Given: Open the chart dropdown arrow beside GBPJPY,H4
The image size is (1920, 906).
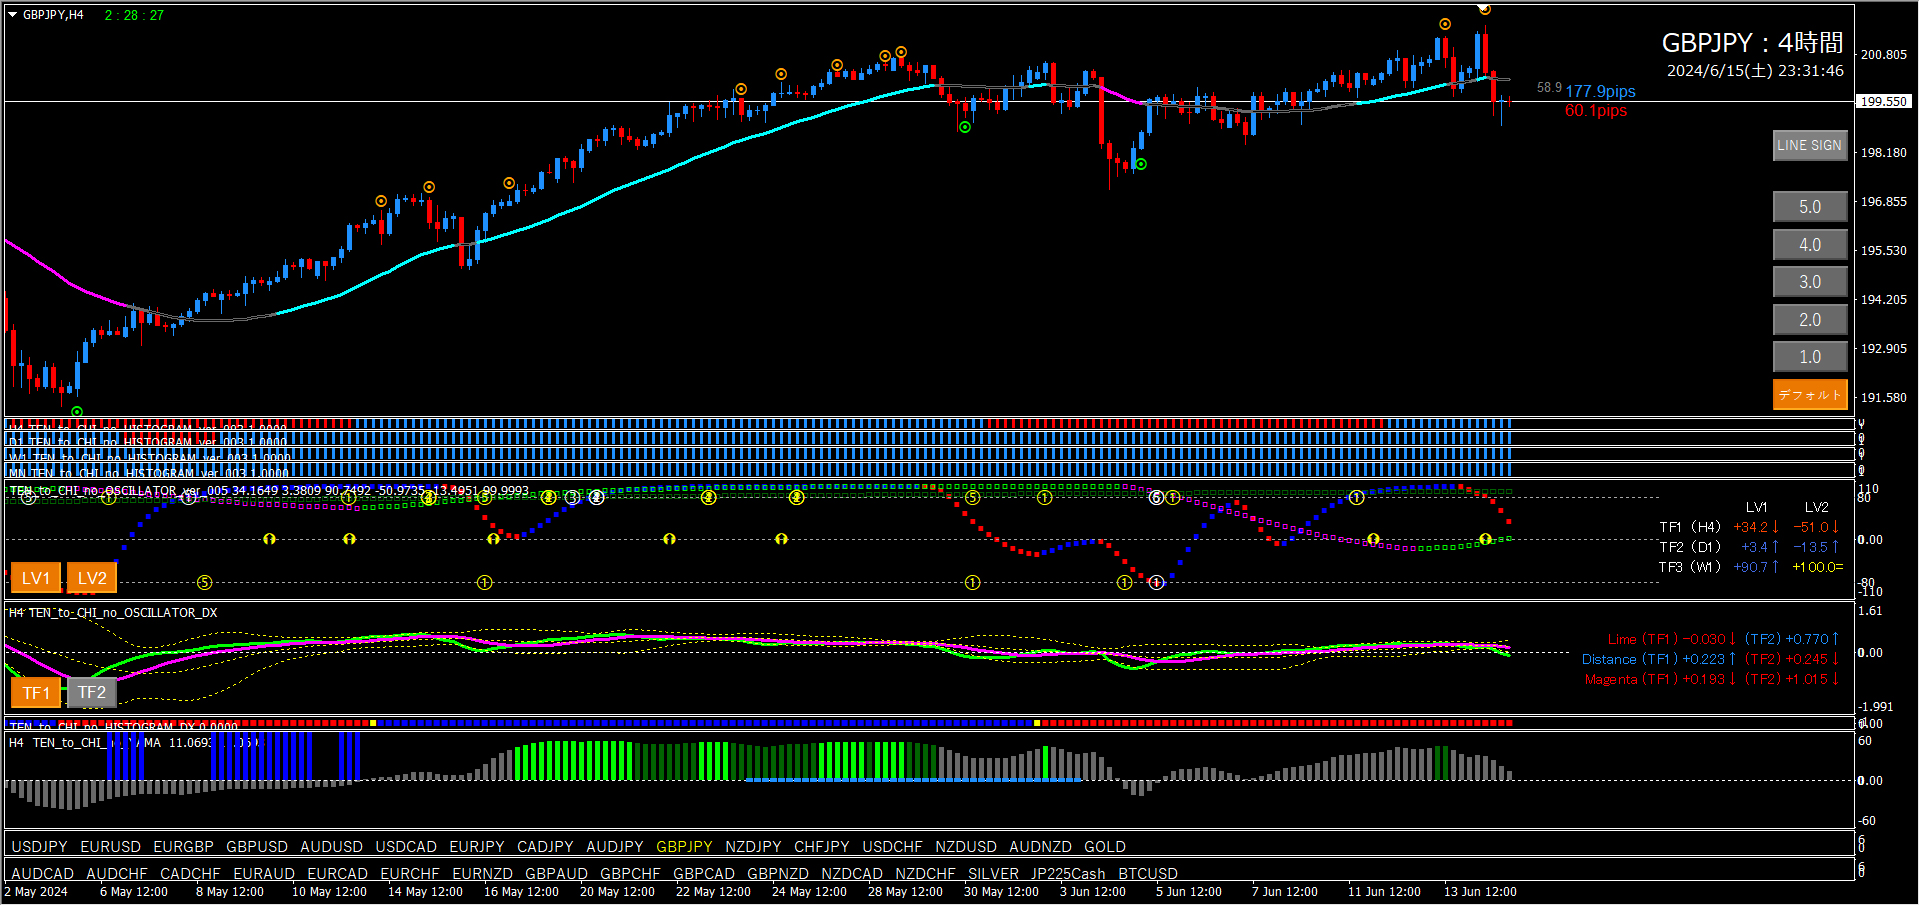Looking at the screenshot, I should [x=13, y=15].
